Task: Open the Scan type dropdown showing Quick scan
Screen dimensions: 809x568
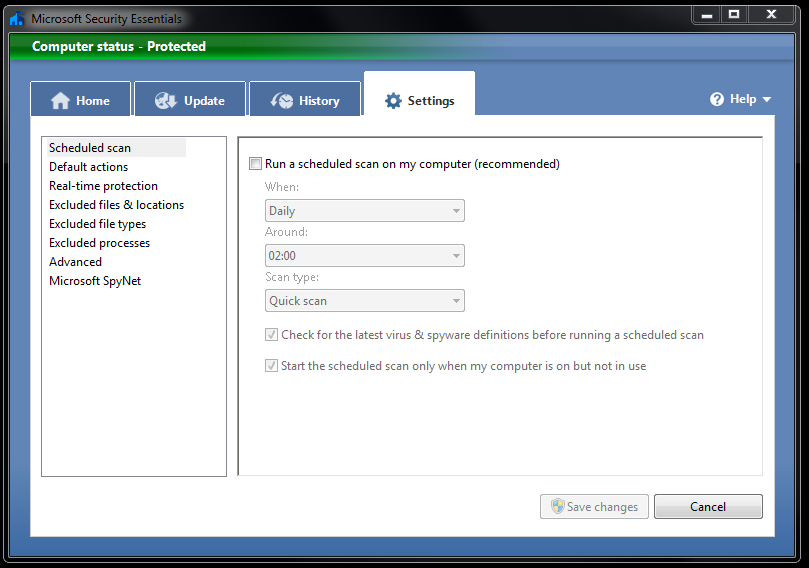Action: point(365,300)
